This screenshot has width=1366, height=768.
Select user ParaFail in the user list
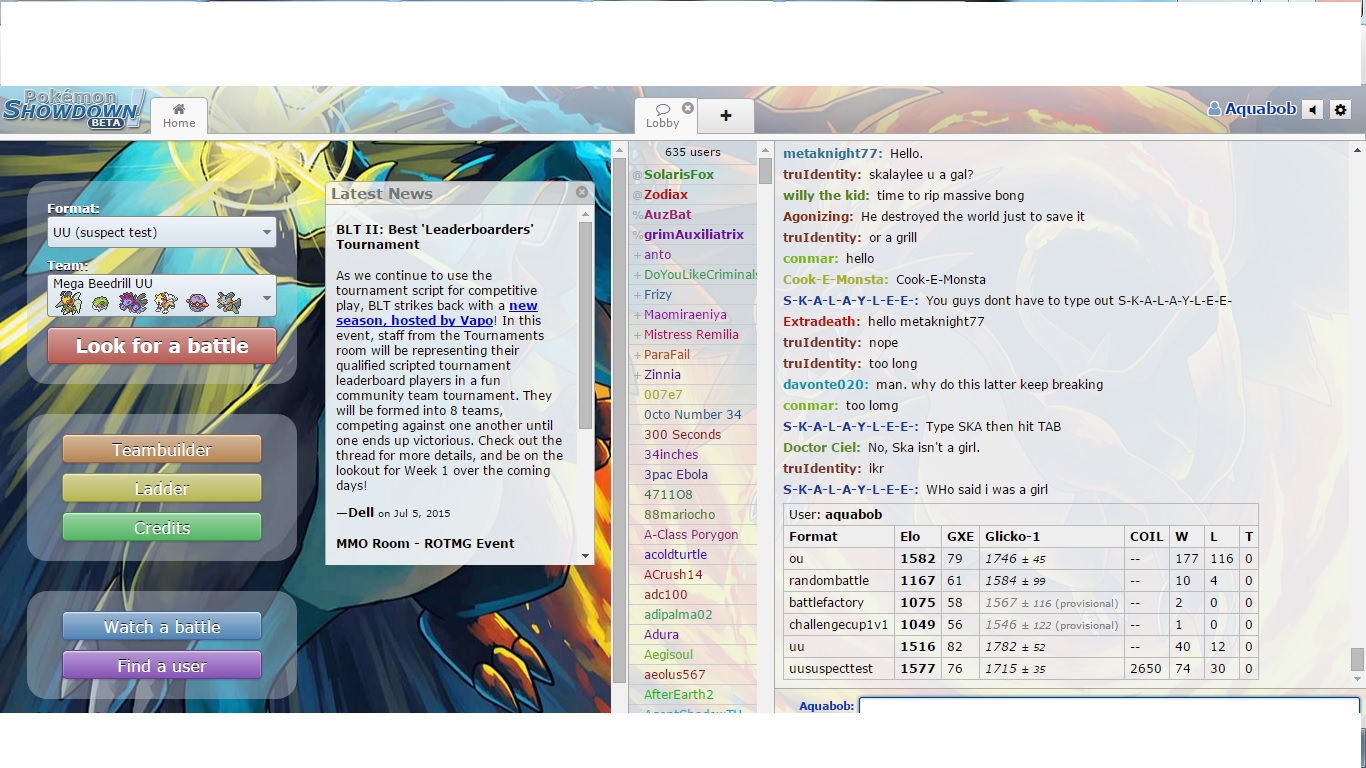(x=667, y=355)
